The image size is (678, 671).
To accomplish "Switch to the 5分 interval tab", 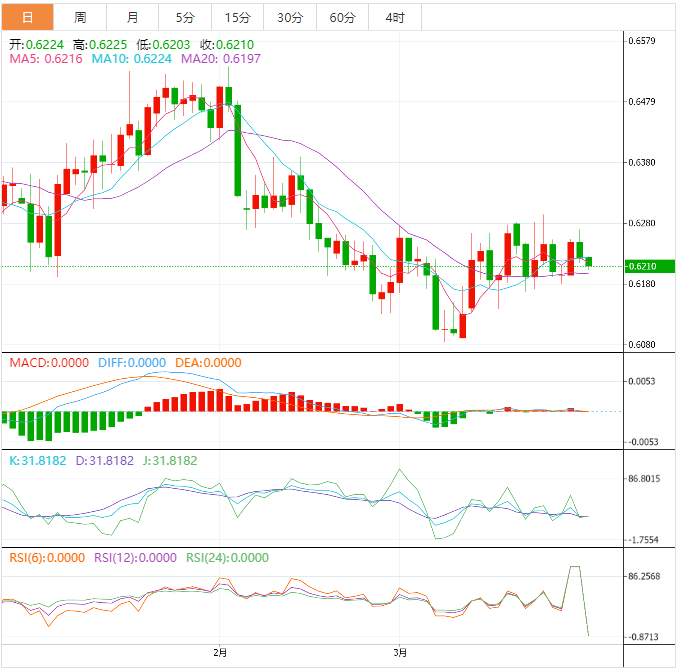I will click(x=185, y=17).
